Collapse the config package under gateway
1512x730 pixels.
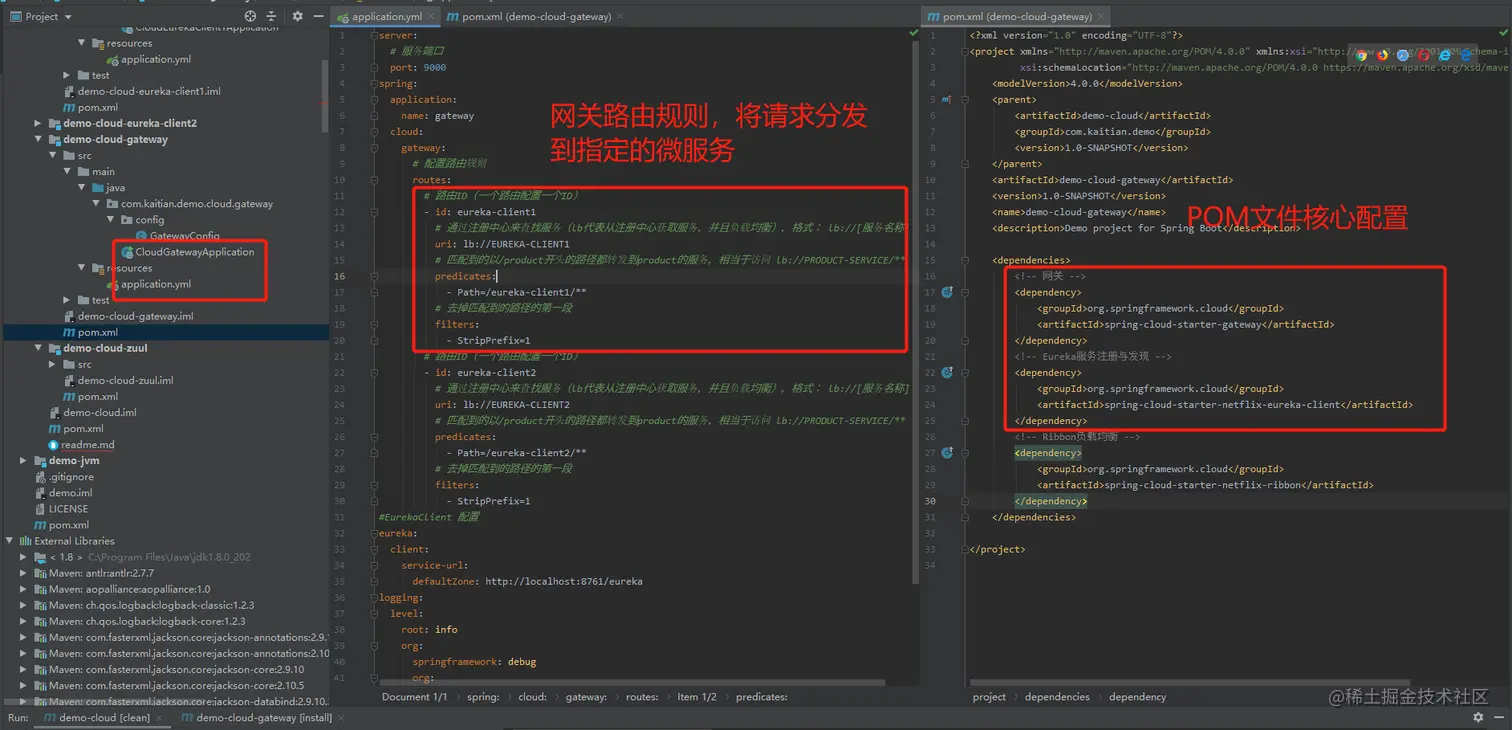point(112,220)
